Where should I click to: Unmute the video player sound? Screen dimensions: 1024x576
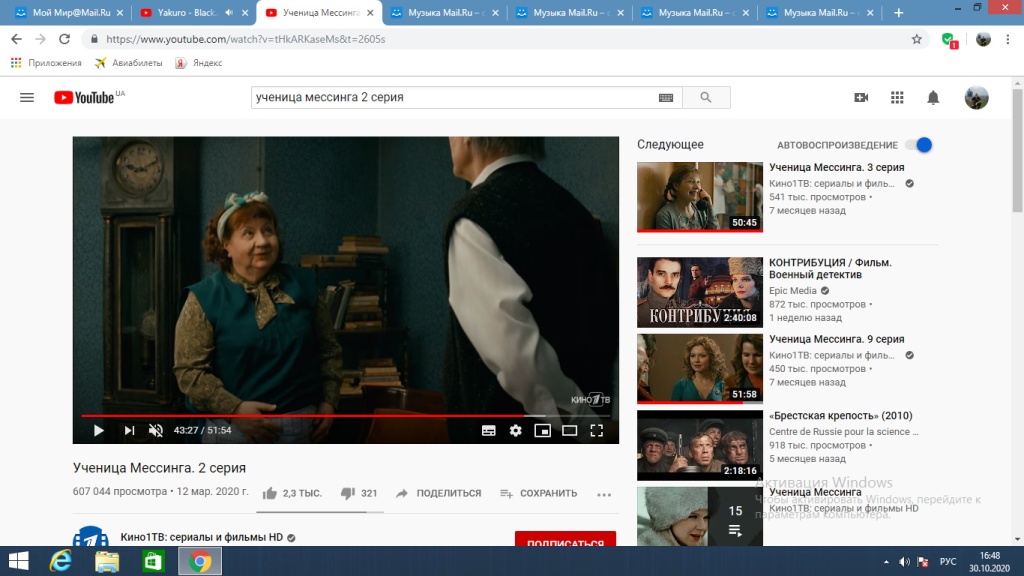pos(155,430)
